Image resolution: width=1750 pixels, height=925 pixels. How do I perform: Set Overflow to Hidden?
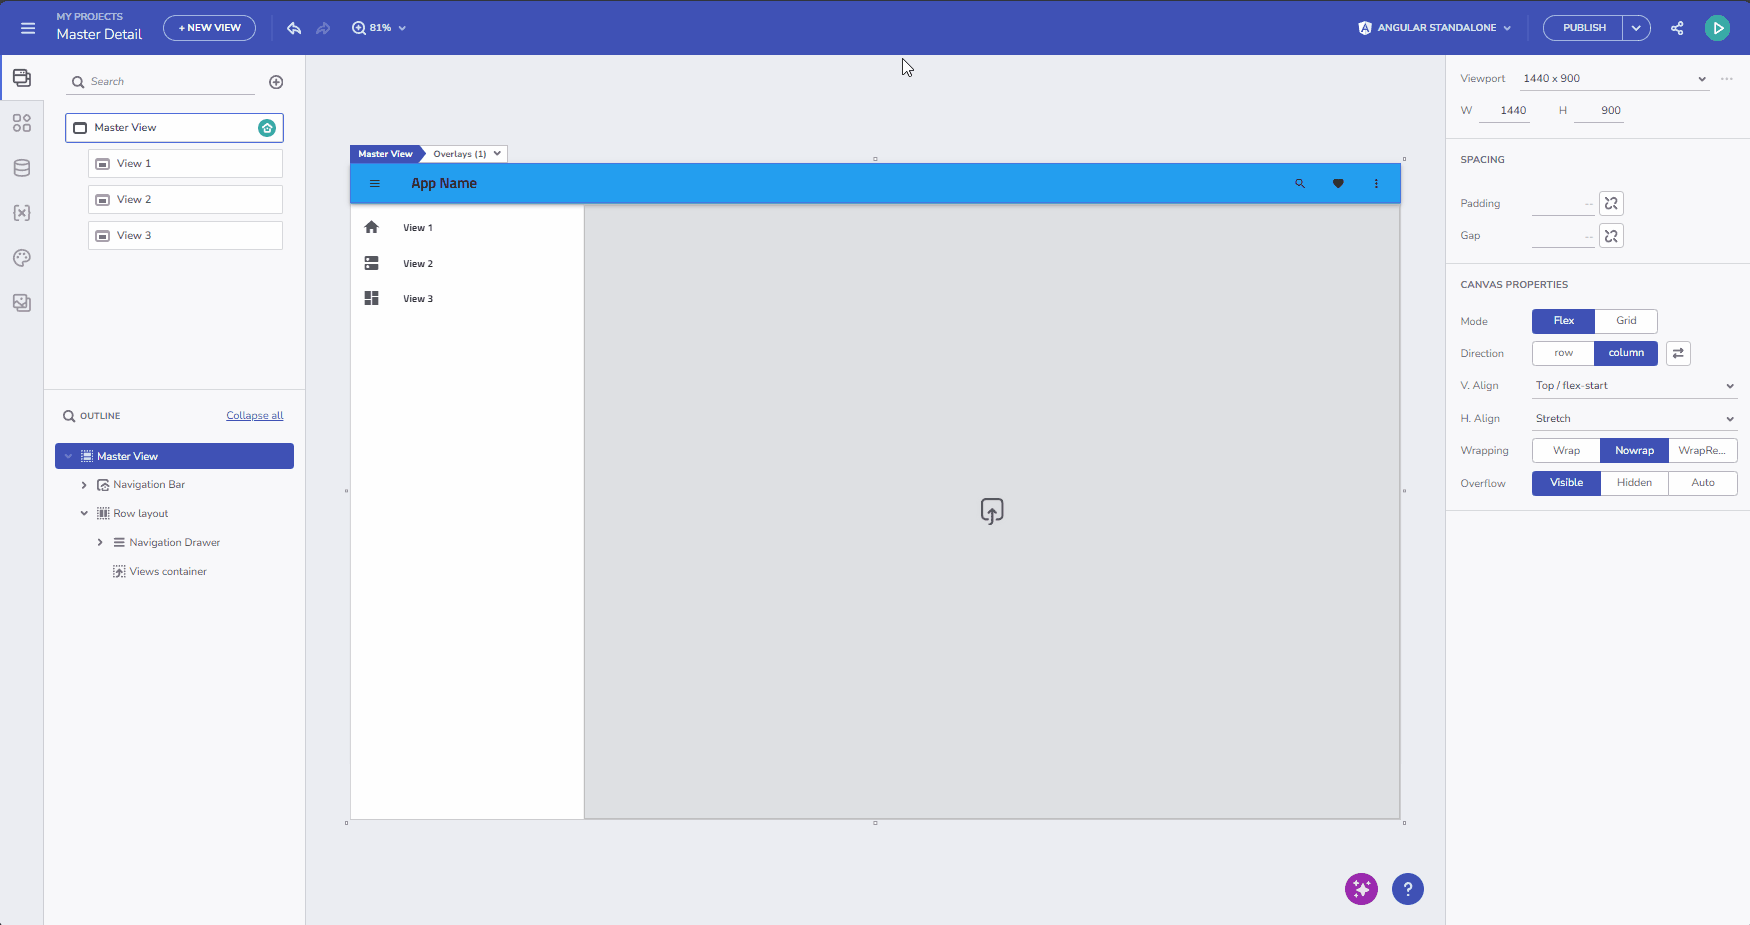[1634, 483]
